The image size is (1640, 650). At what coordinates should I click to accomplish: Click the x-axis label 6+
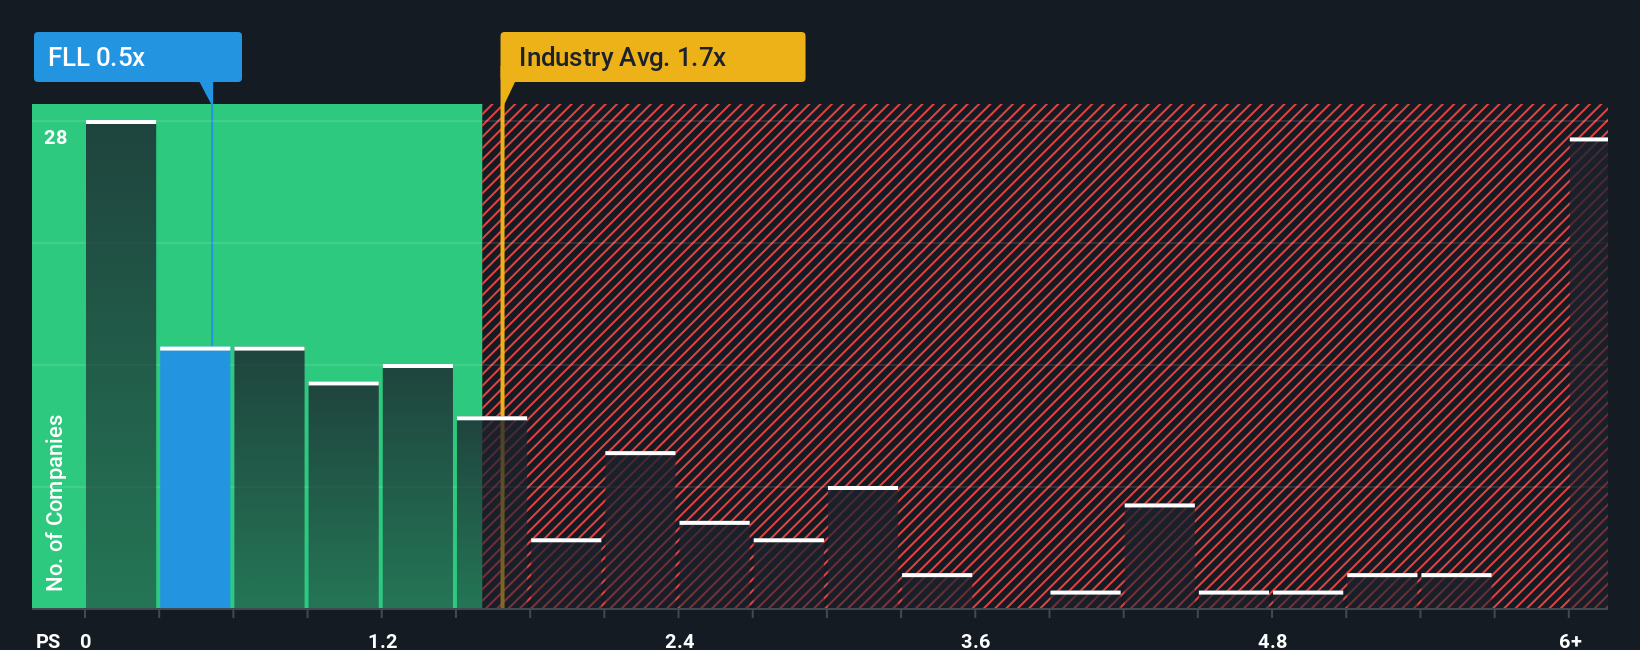(1570, 640)
